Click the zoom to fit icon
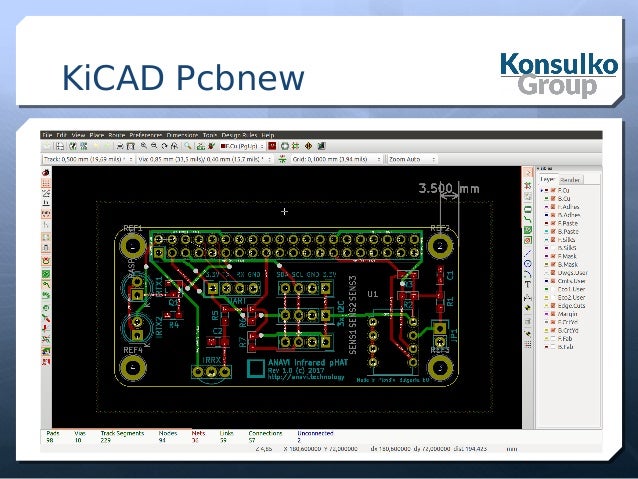The image size is (638, 479). click(x=174, y=146)
